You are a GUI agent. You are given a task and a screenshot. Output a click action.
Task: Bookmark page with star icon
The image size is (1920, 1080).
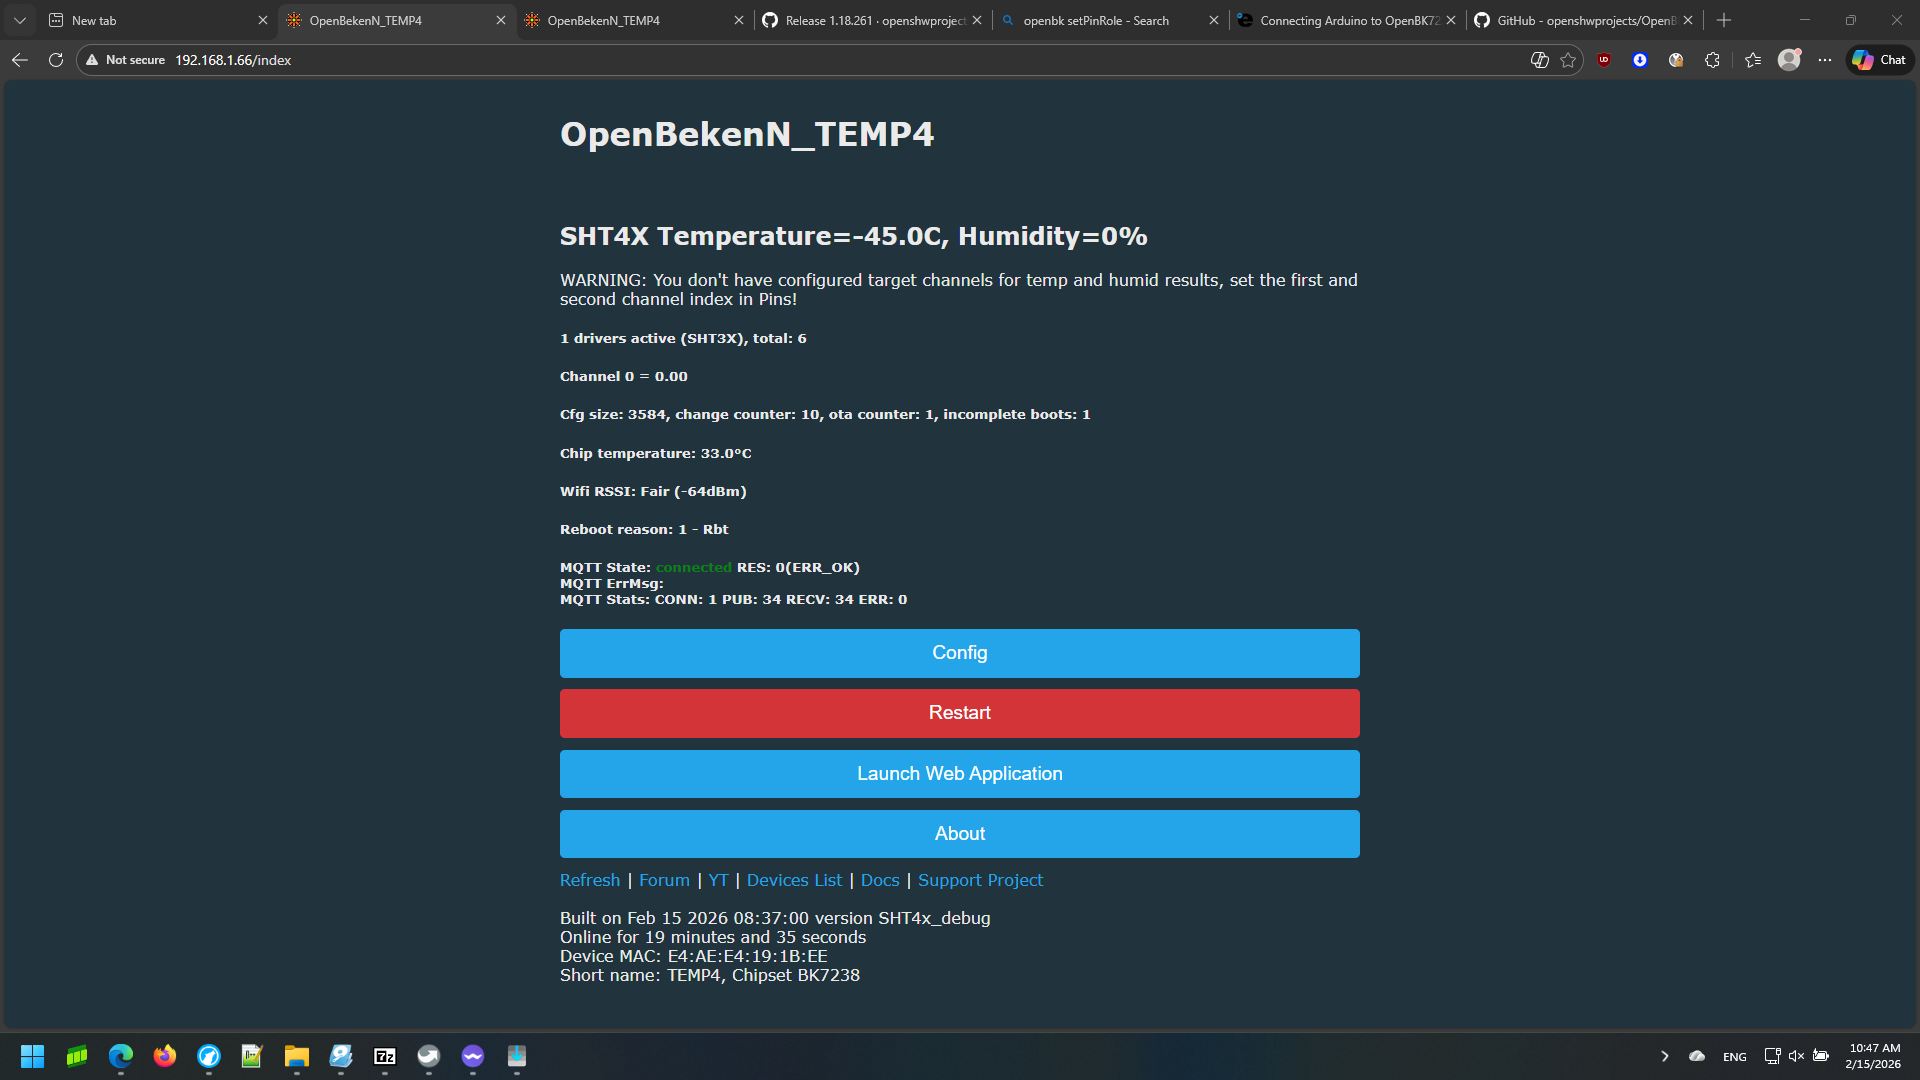[x=1568, y=60]
